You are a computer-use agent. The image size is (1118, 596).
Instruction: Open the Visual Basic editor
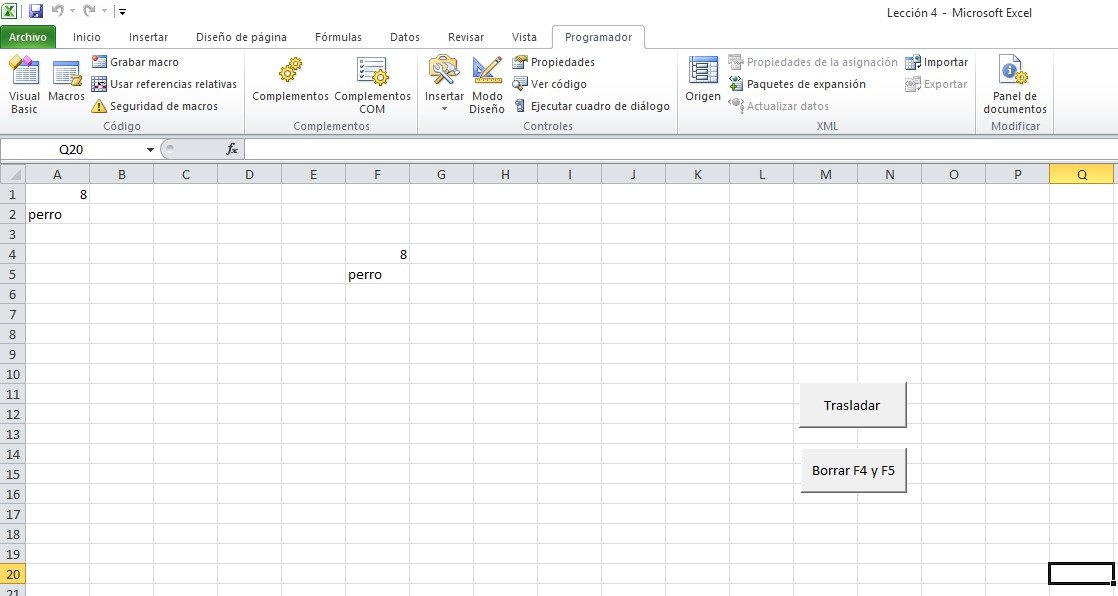coord(24,84)
